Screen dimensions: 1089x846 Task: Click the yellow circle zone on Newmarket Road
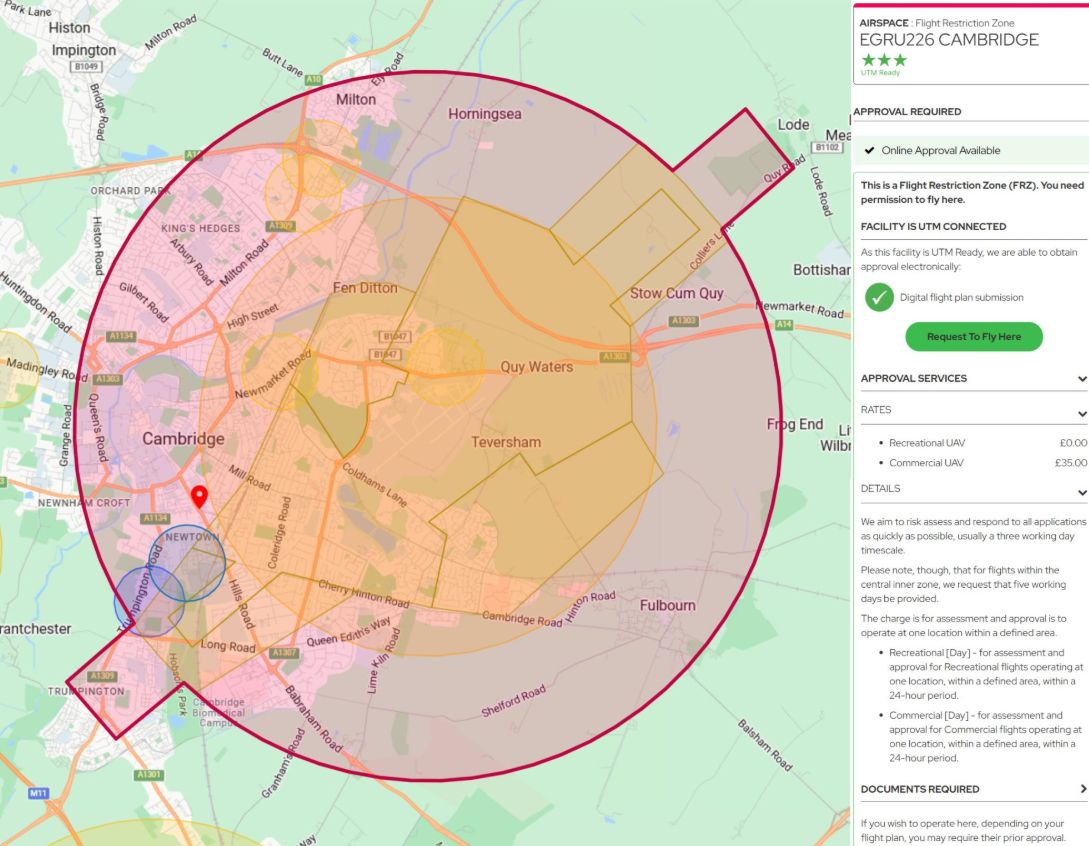coord(278,372)
